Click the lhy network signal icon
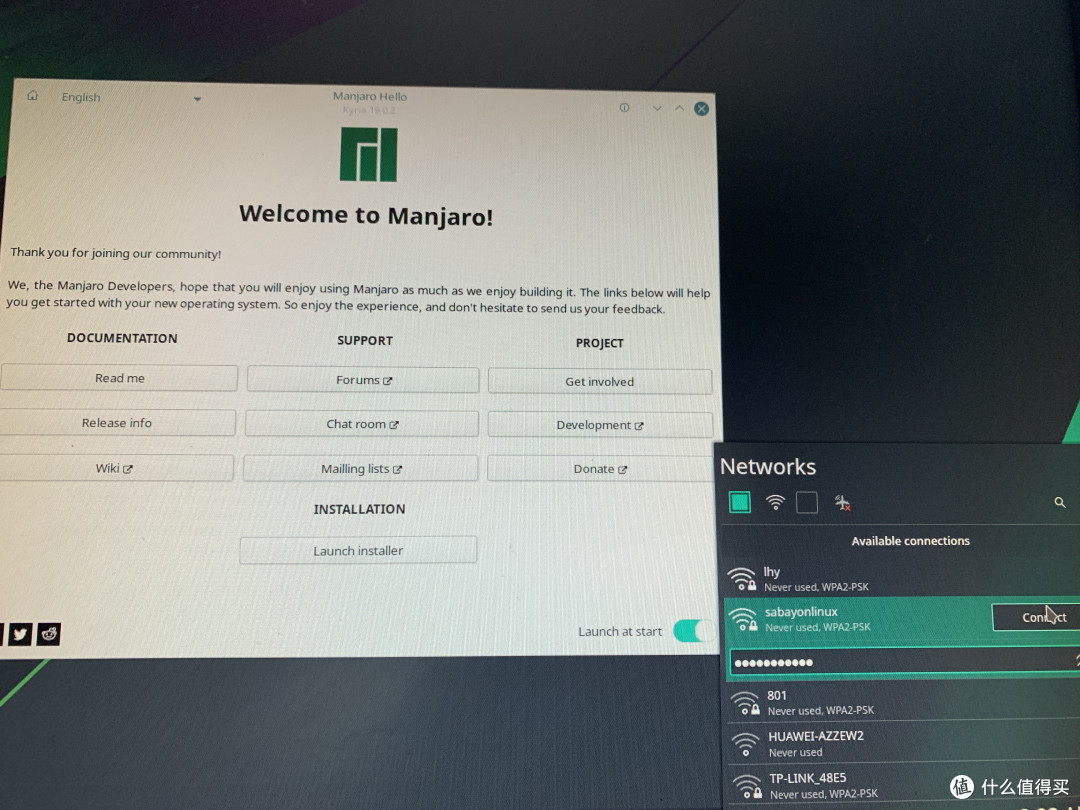Image resolution: width=1080 pixels, height=810 pixels. 742,579
